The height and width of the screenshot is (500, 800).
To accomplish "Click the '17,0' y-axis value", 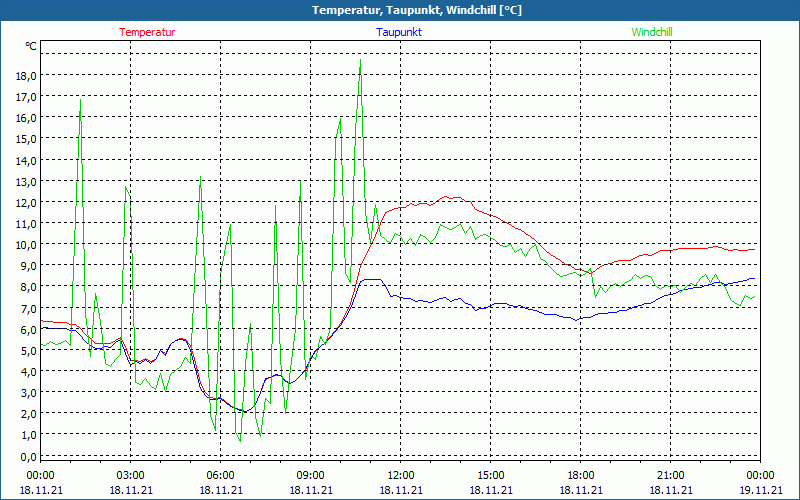I will click(x=27, y=97).
